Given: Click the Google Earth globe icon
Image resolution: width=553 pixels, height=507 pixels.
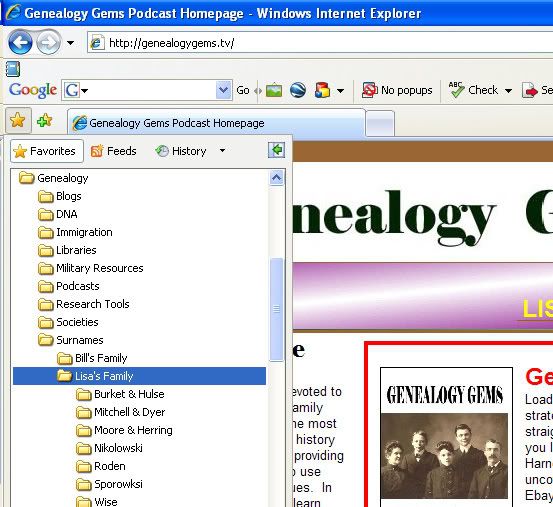Looking at the screenshot, I should [298, 90].
